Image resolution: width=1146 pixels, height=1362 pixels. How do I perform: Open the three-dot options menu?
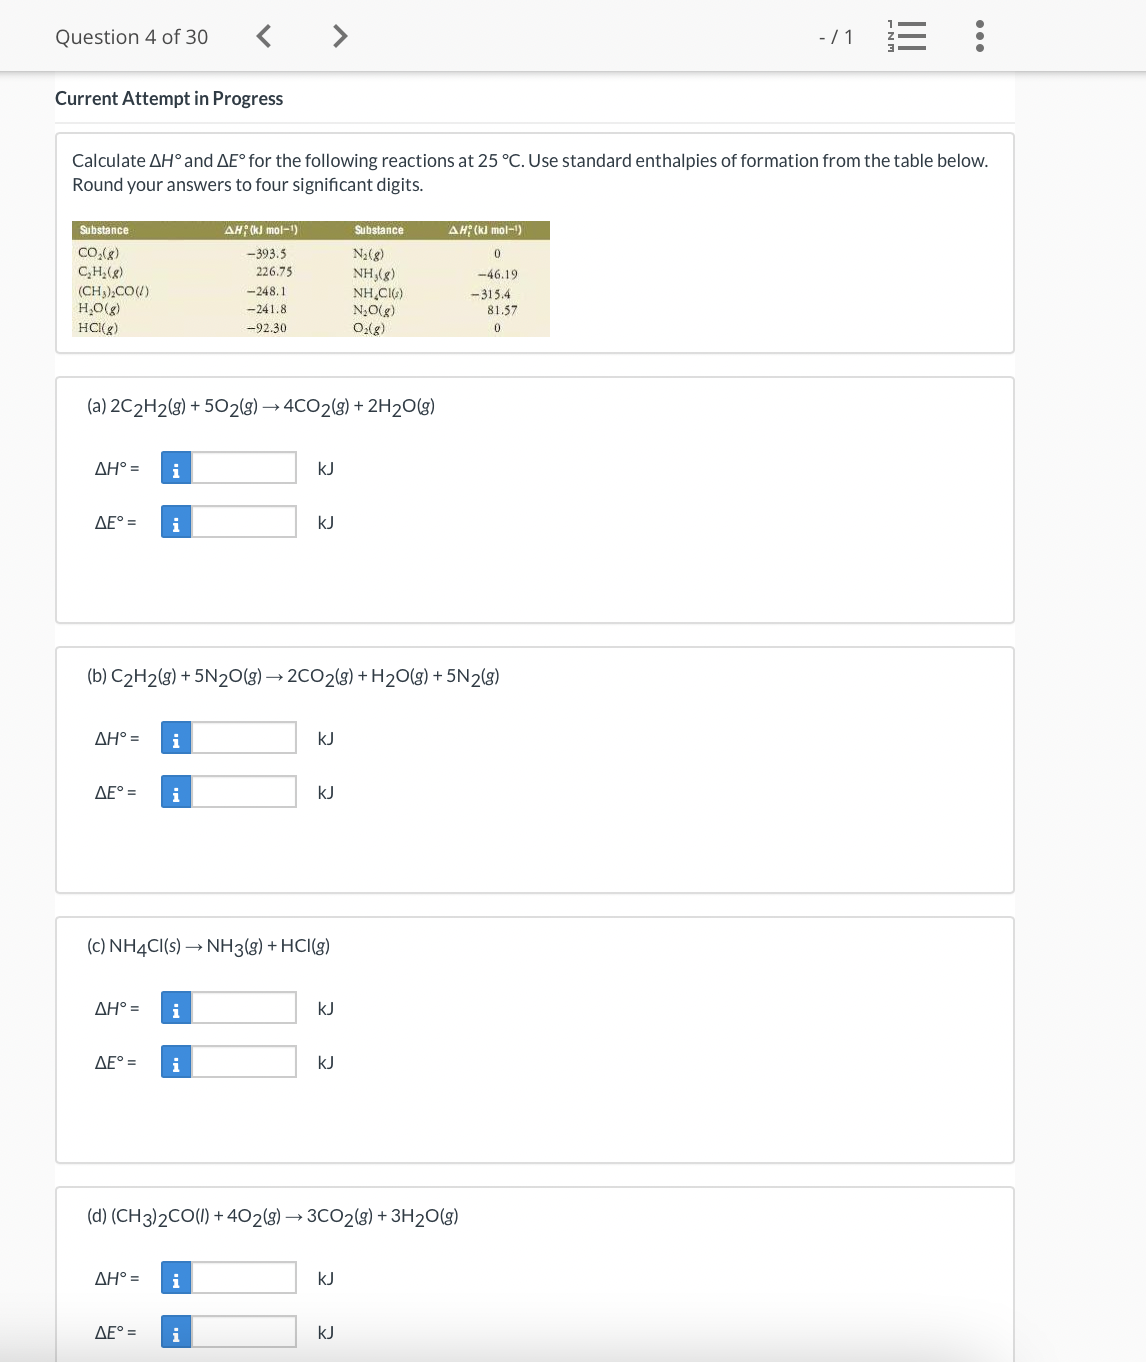[x=979, y=37]
